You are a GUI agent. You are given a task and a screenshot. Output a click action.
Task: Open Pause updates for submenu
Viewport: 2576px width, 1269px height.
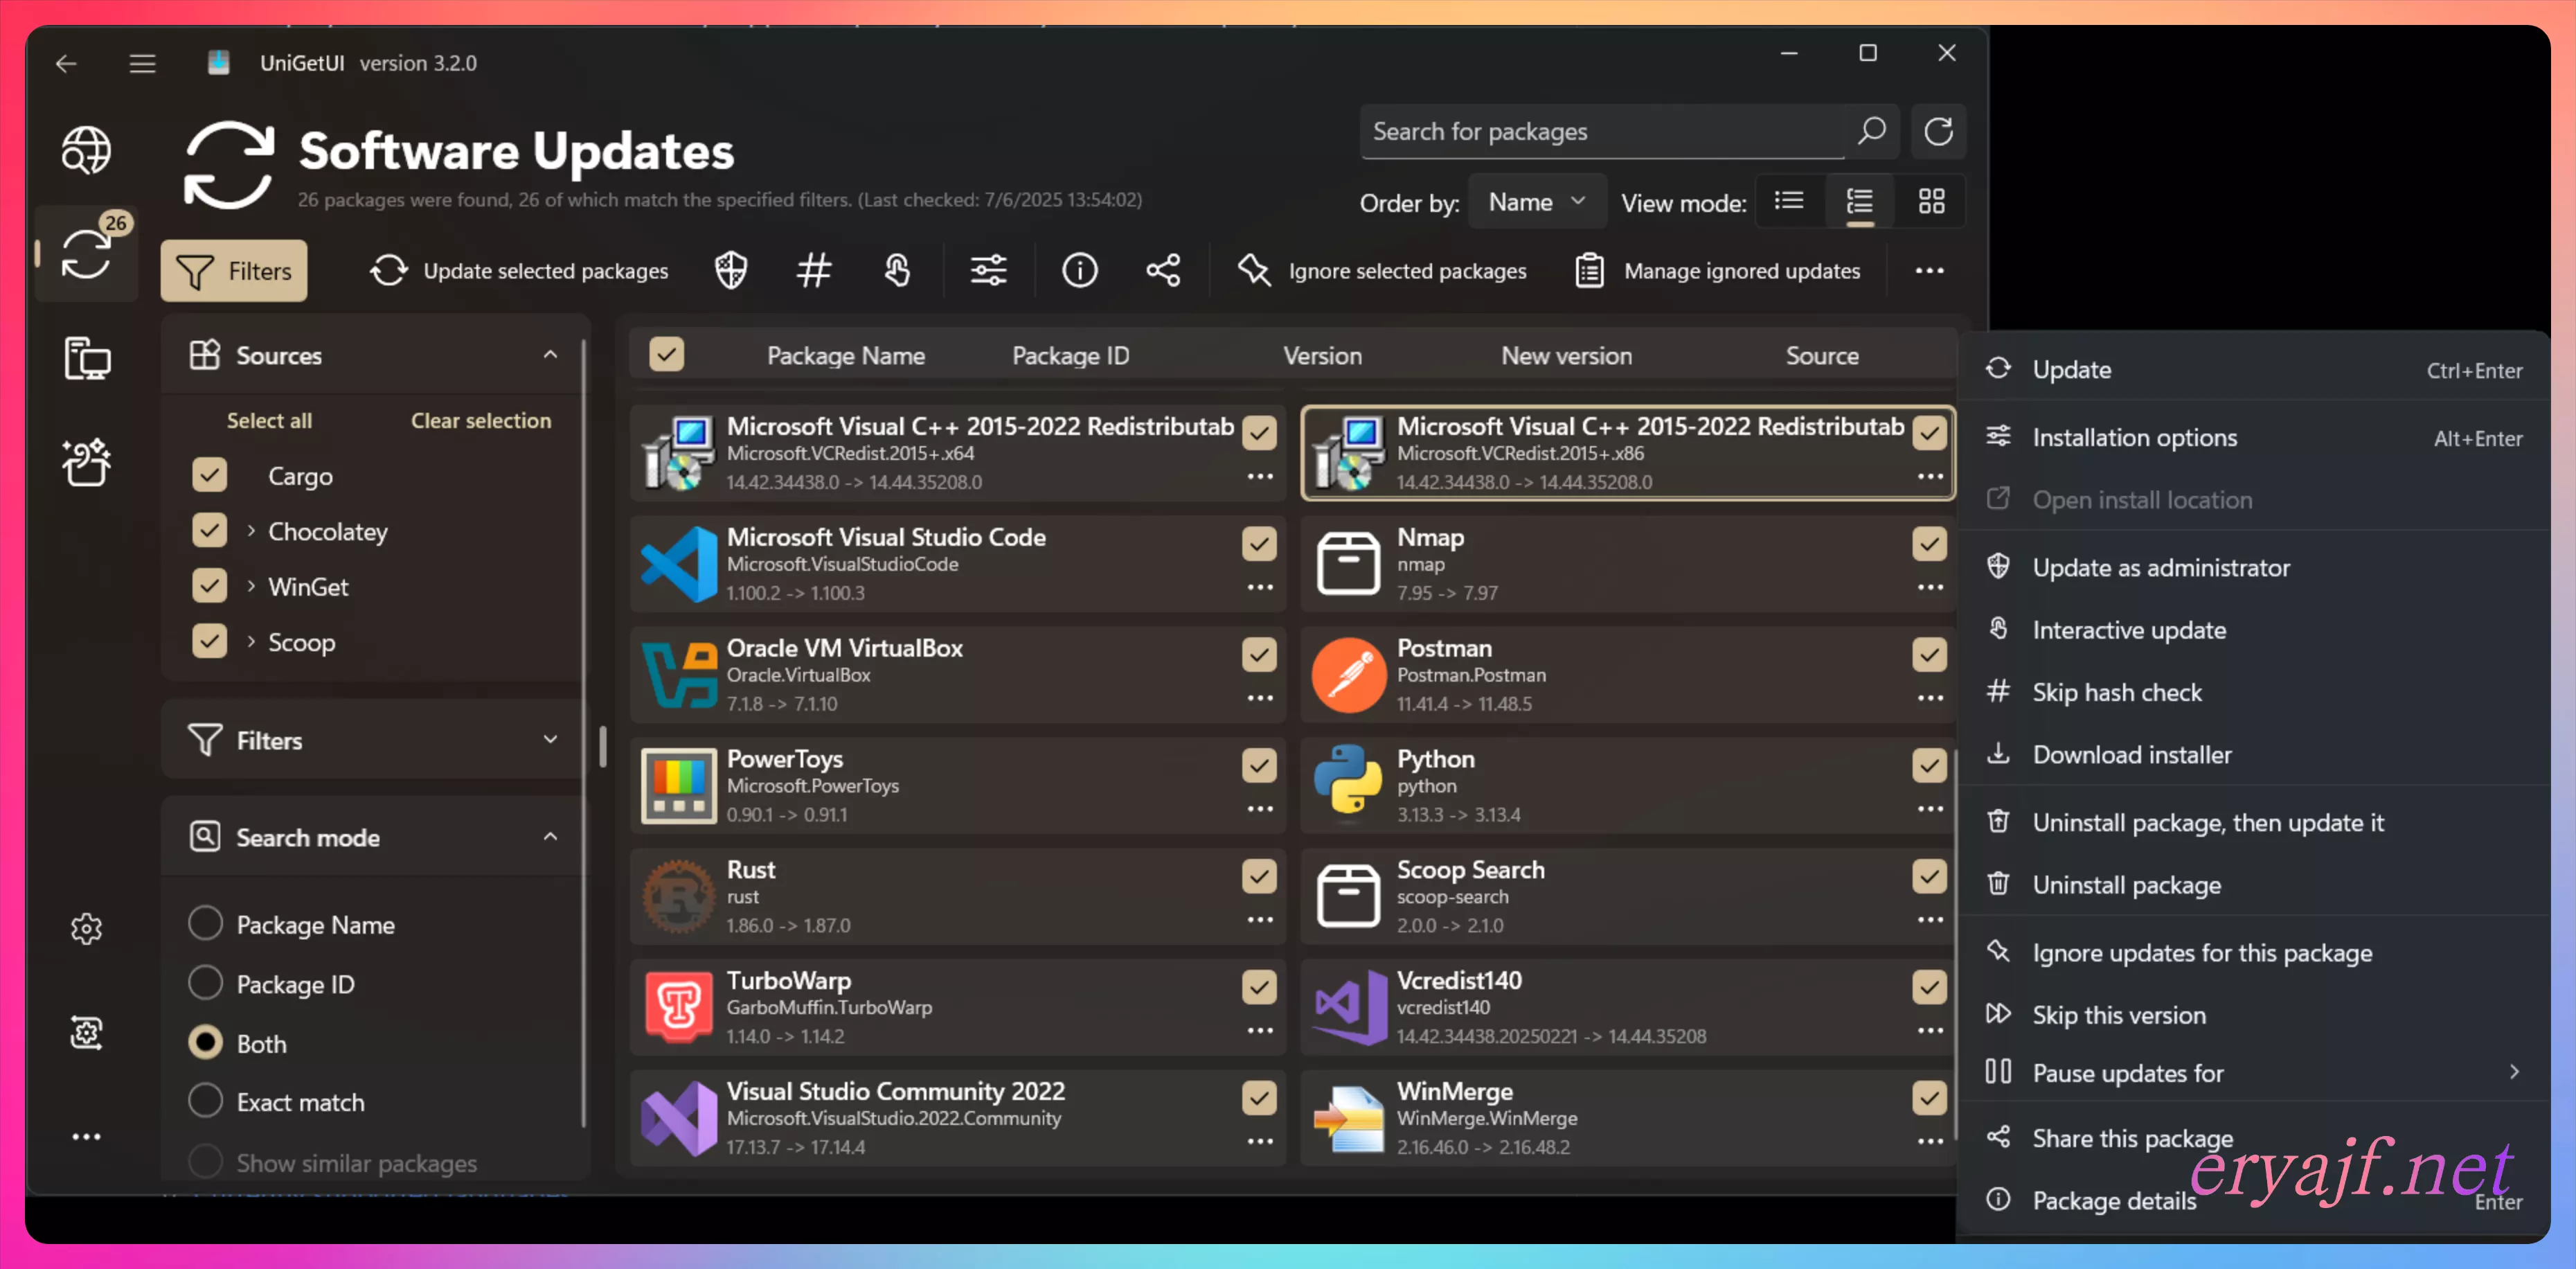(2253, 1072)
